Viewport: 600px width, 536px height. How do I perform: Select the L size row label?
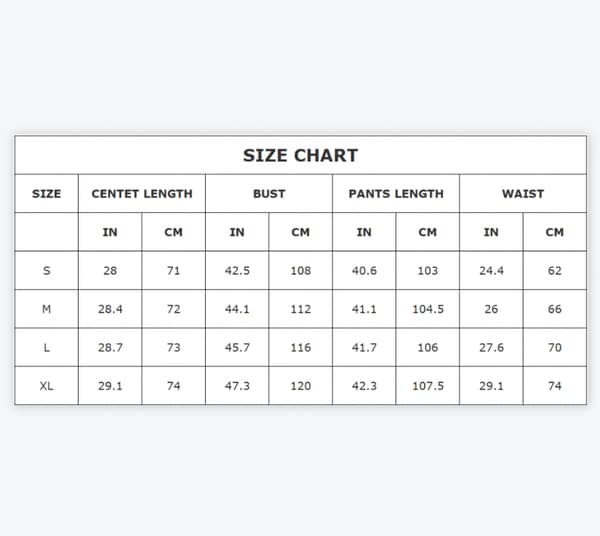[46, 347]
